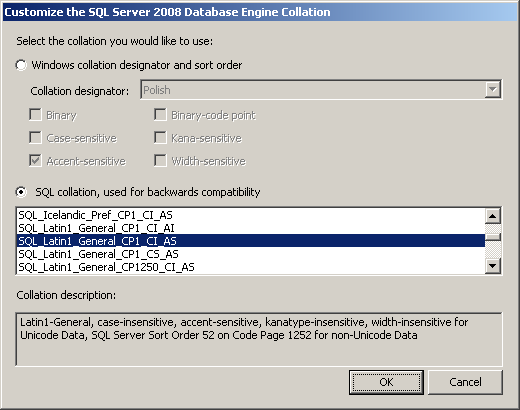Toggle the Accent-sensitive checkbox
Viewport: 520px width, 410px height.
[x=35, y=161]
